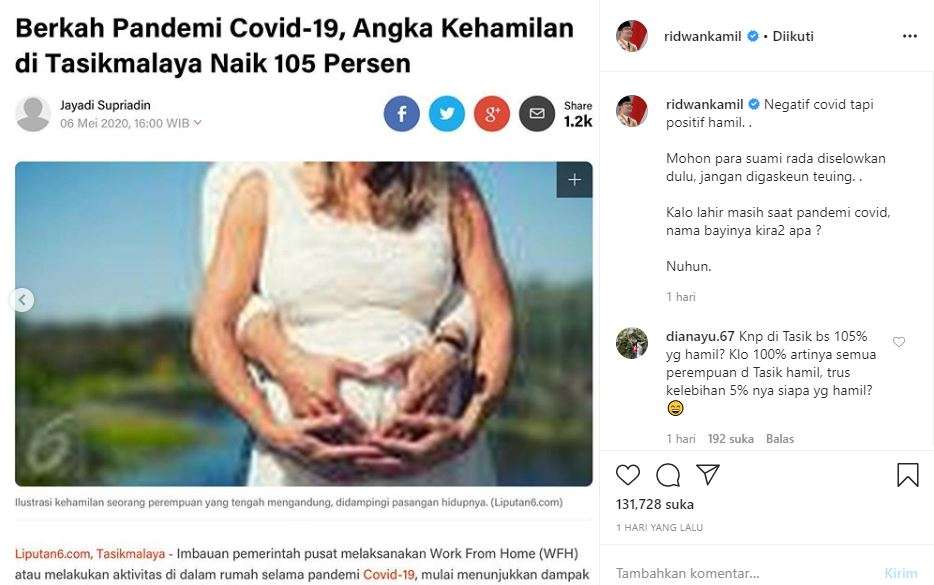Viewport: 934px width, 585px height.
Task: Share article on Google Plus
Action: [x=492, y=114]
